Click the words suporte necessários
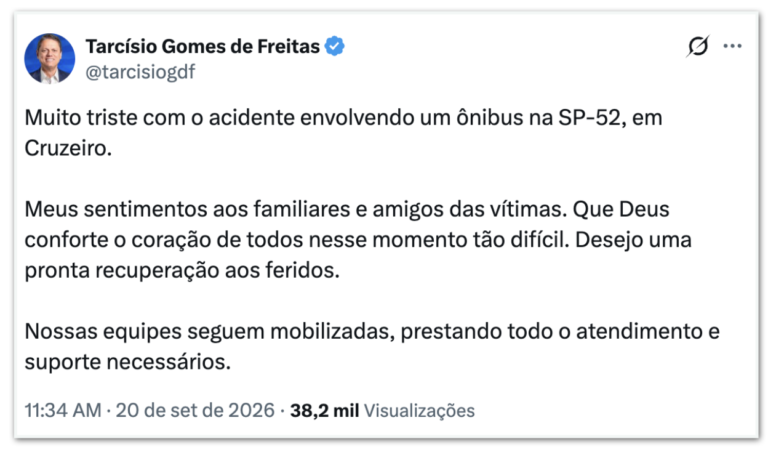This screenshot has width=768, height=452. click(x=127, y=363)
